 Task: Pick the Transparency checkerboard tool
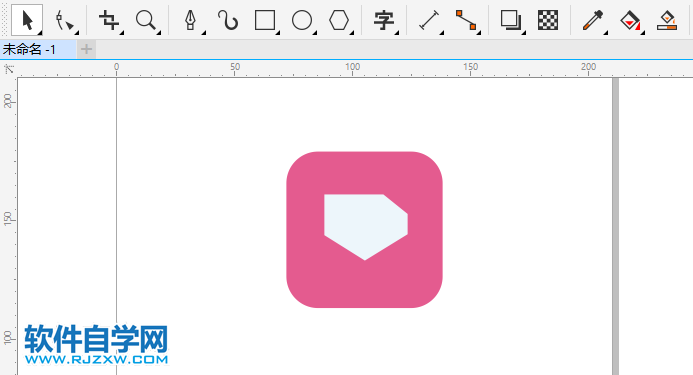click(548, 20)
